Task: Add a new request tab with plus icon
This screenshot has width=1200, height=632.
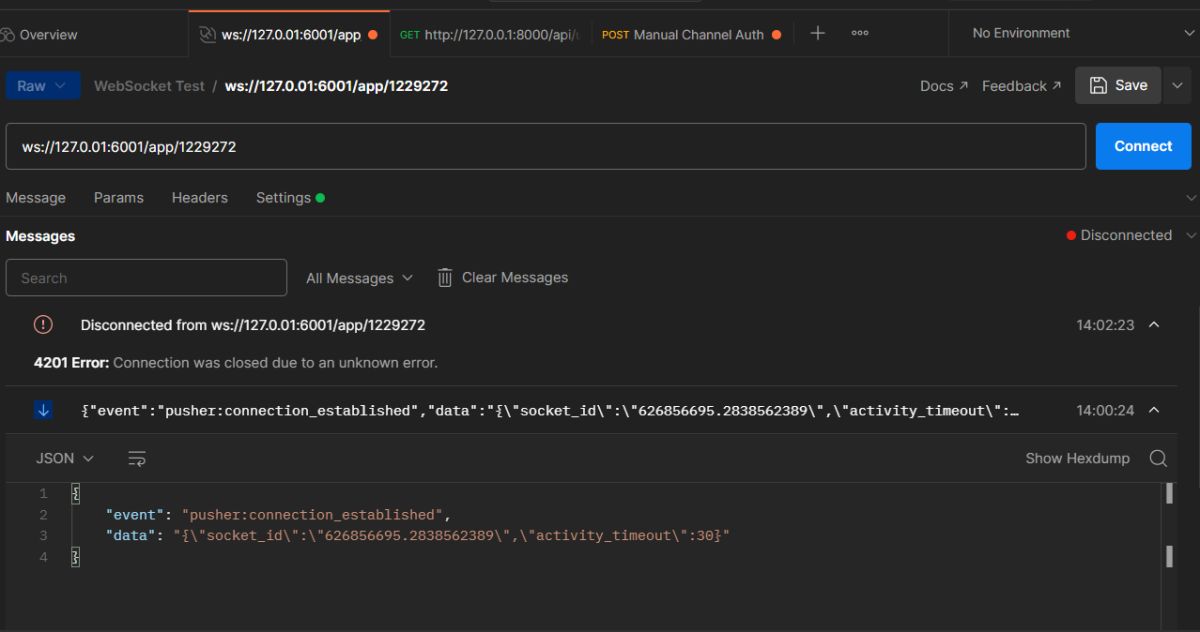Action: (x=817, y=33)
